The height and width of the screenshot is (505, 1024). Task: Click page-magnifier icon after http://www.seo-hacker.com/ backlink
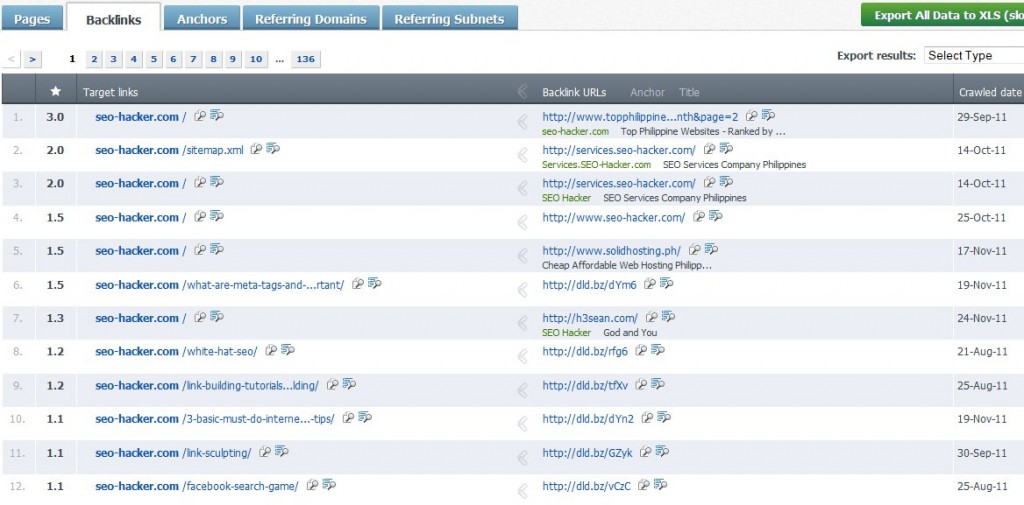(699, 216)
